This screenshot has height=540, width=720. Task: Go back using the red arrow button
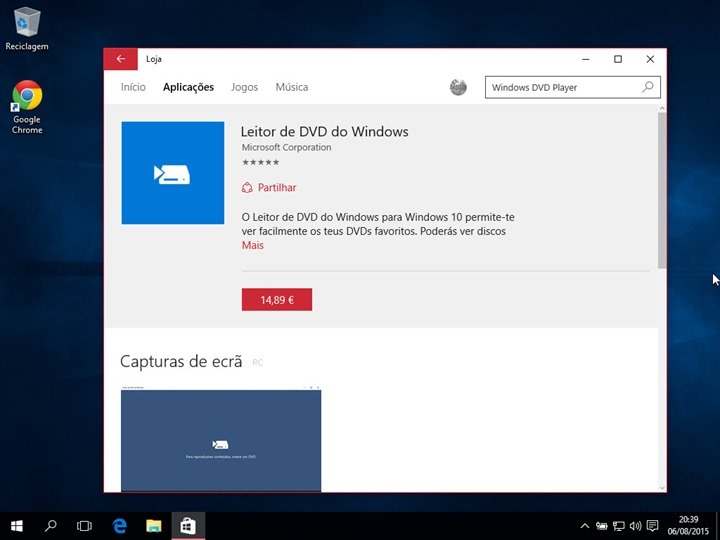[x=121, y=59]
